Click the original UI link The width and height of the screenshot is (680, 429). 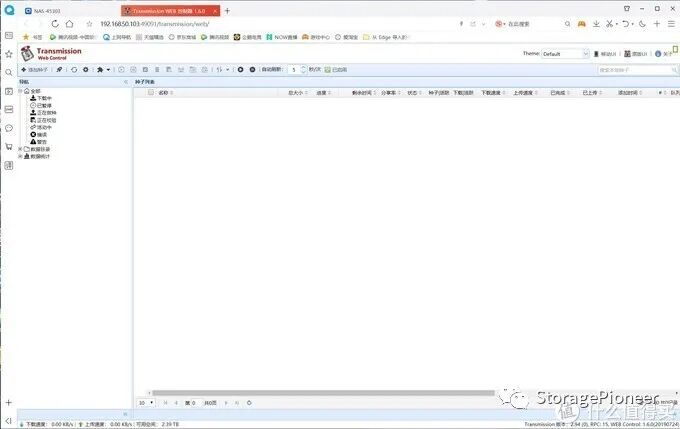[x=636, y=54]
